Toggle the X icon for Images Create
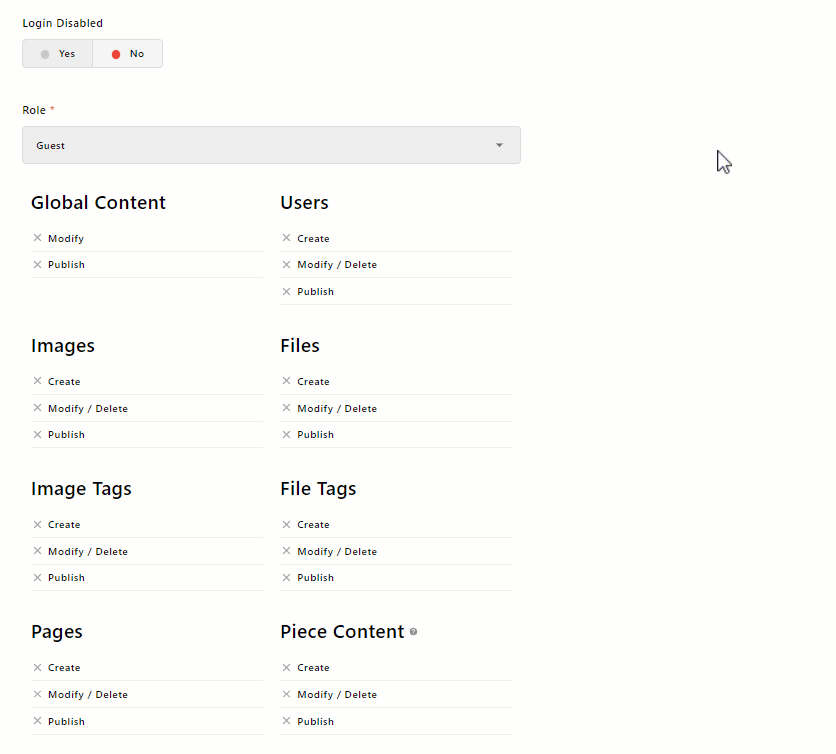836x754 pixels. (x=38, y=382)
